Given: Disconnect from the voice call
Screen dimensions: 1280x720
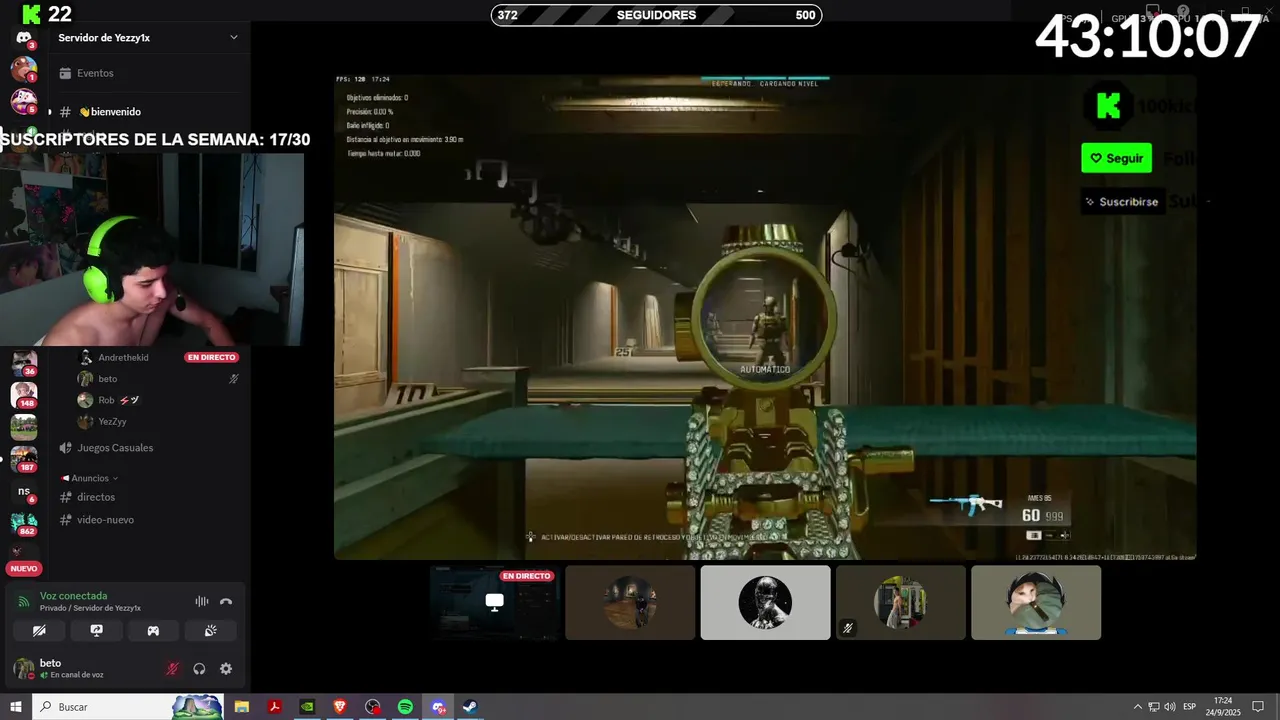Looking at the screenshot, I should 226,601.
